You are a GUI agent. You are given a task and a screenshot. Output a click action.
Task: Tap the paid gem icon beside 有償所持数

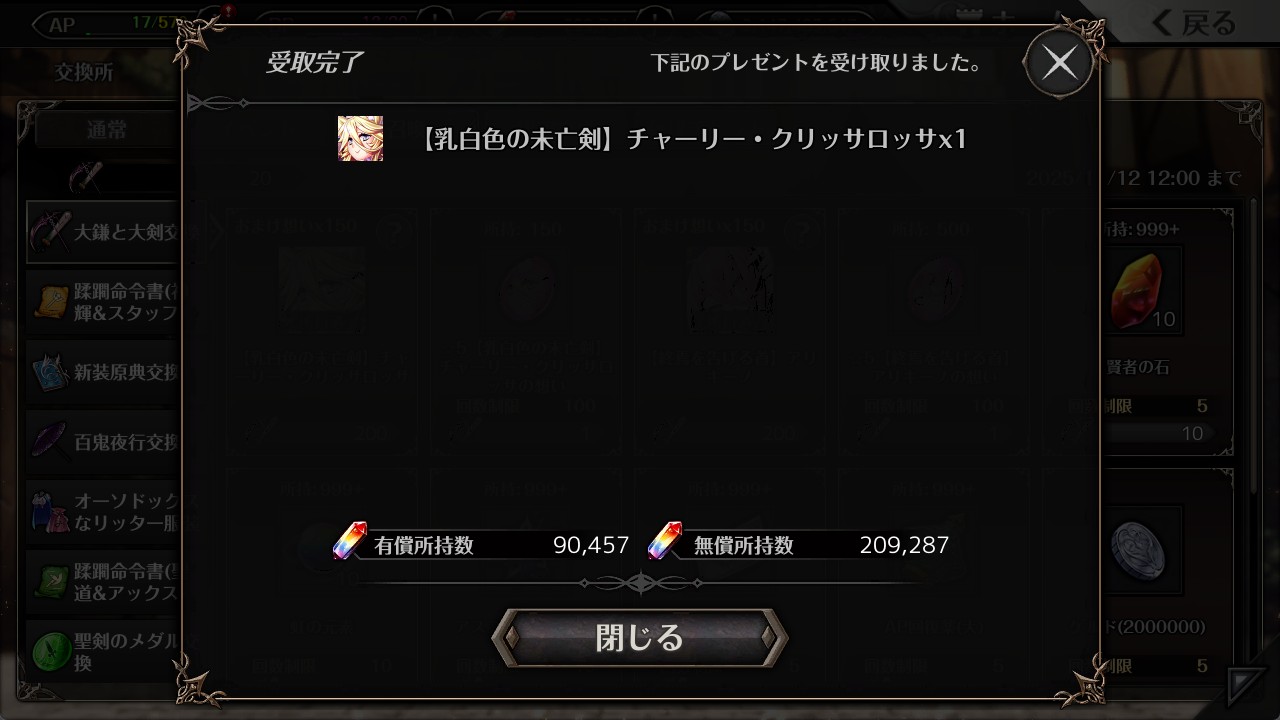350,541
